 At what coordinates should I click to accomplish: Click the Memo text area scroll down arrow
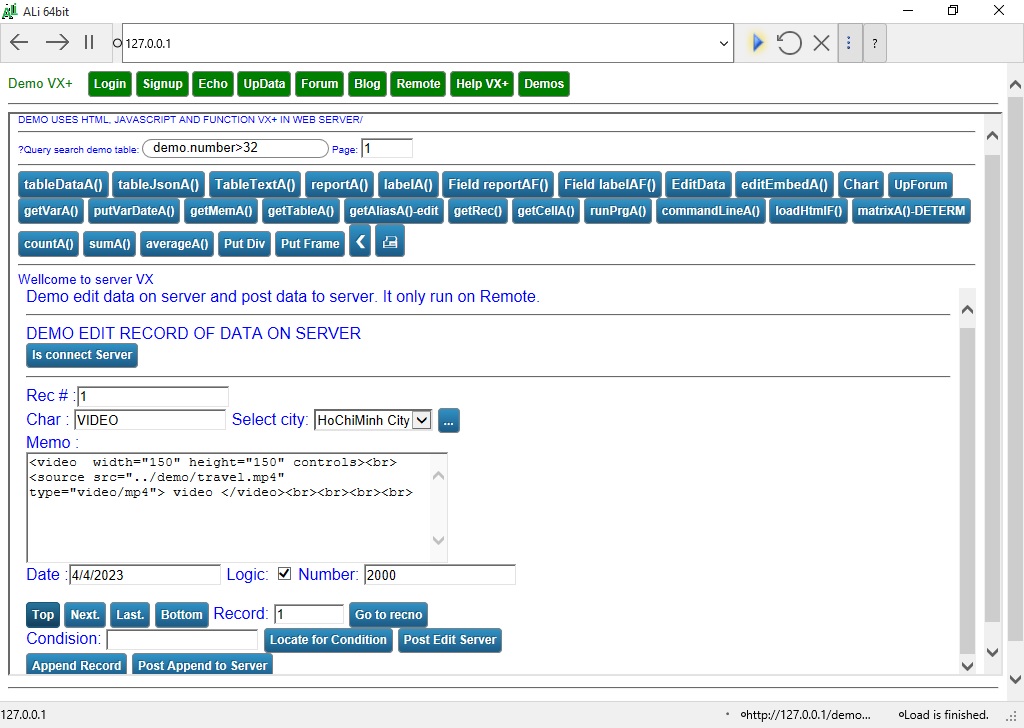tap(438, 541)
